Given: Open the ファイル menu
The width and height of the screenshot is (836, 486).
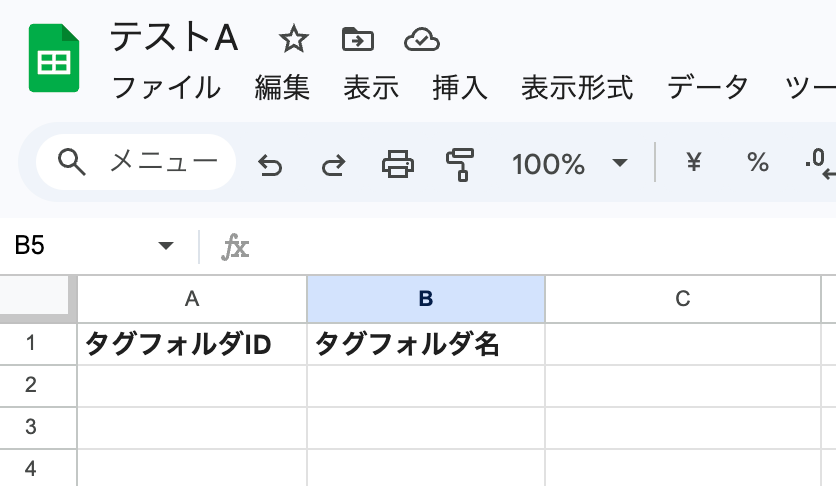Looking at the screenshot, I should tap(166, 88).
